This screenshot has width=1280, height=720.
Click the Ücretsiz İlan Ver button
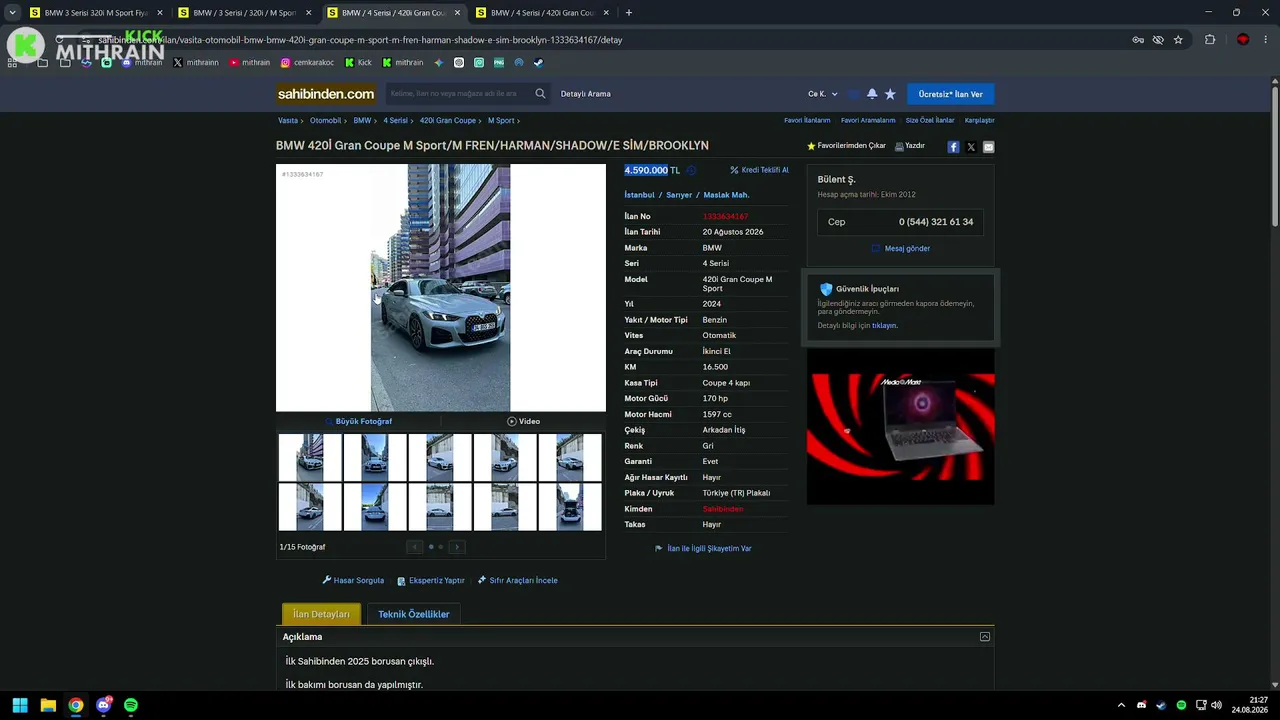click(x=951, y=94)
